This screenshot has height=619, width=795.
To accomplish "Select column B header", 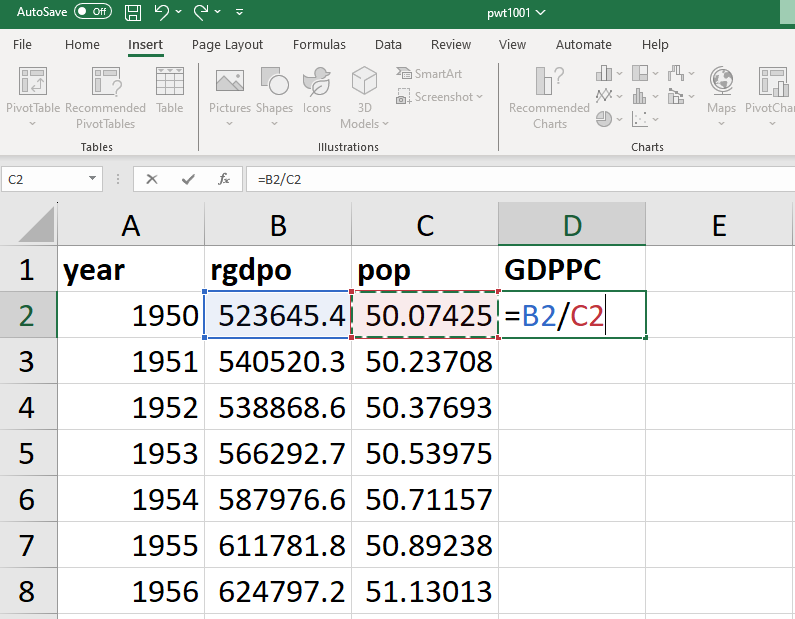I will point(277,226).
